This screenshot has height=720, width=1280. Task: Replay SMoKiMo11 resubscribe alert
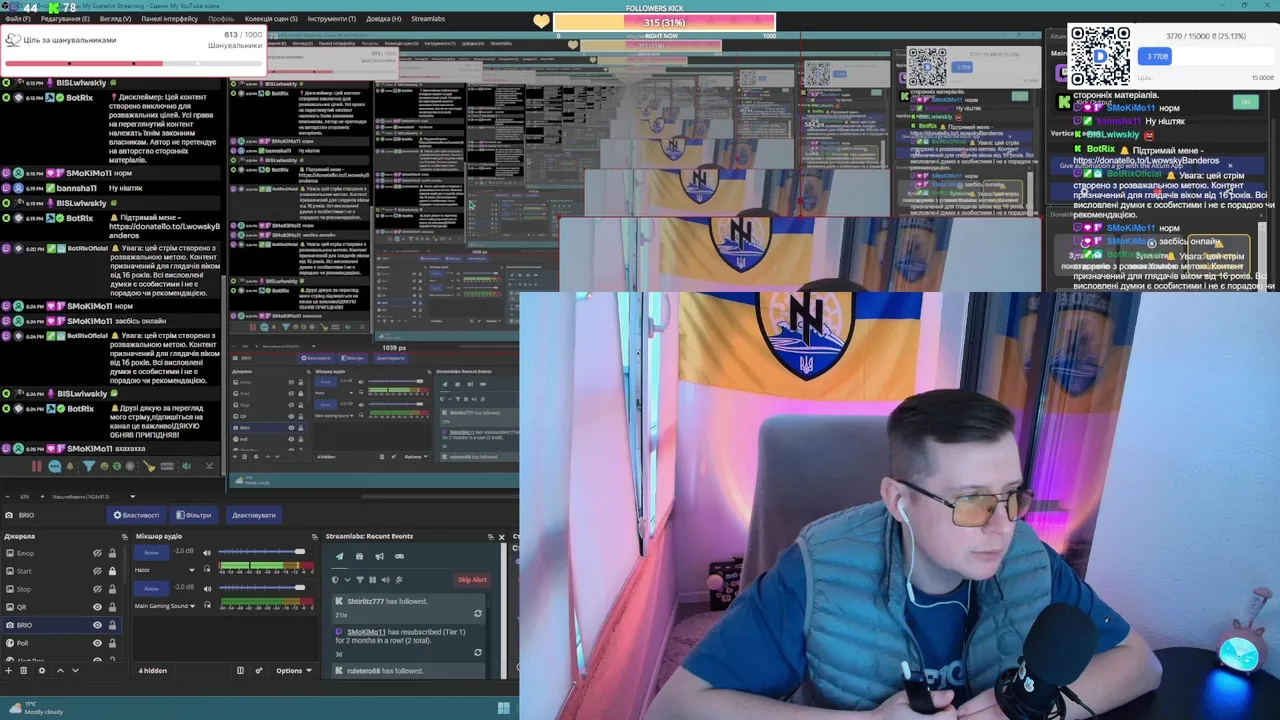(x=478, y=652)
